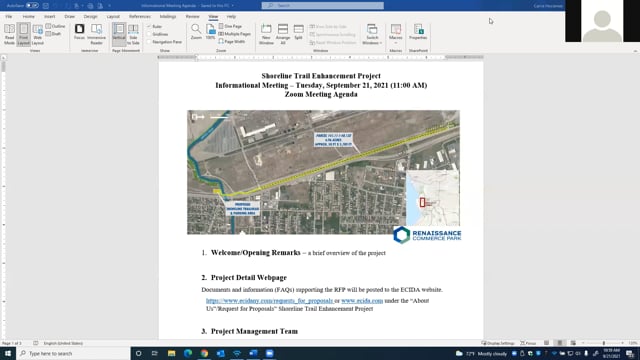640x360 pixels.
Task: Open the Zoom dialog magnifier
Action: pyautogui.click(x=196, y=32)
